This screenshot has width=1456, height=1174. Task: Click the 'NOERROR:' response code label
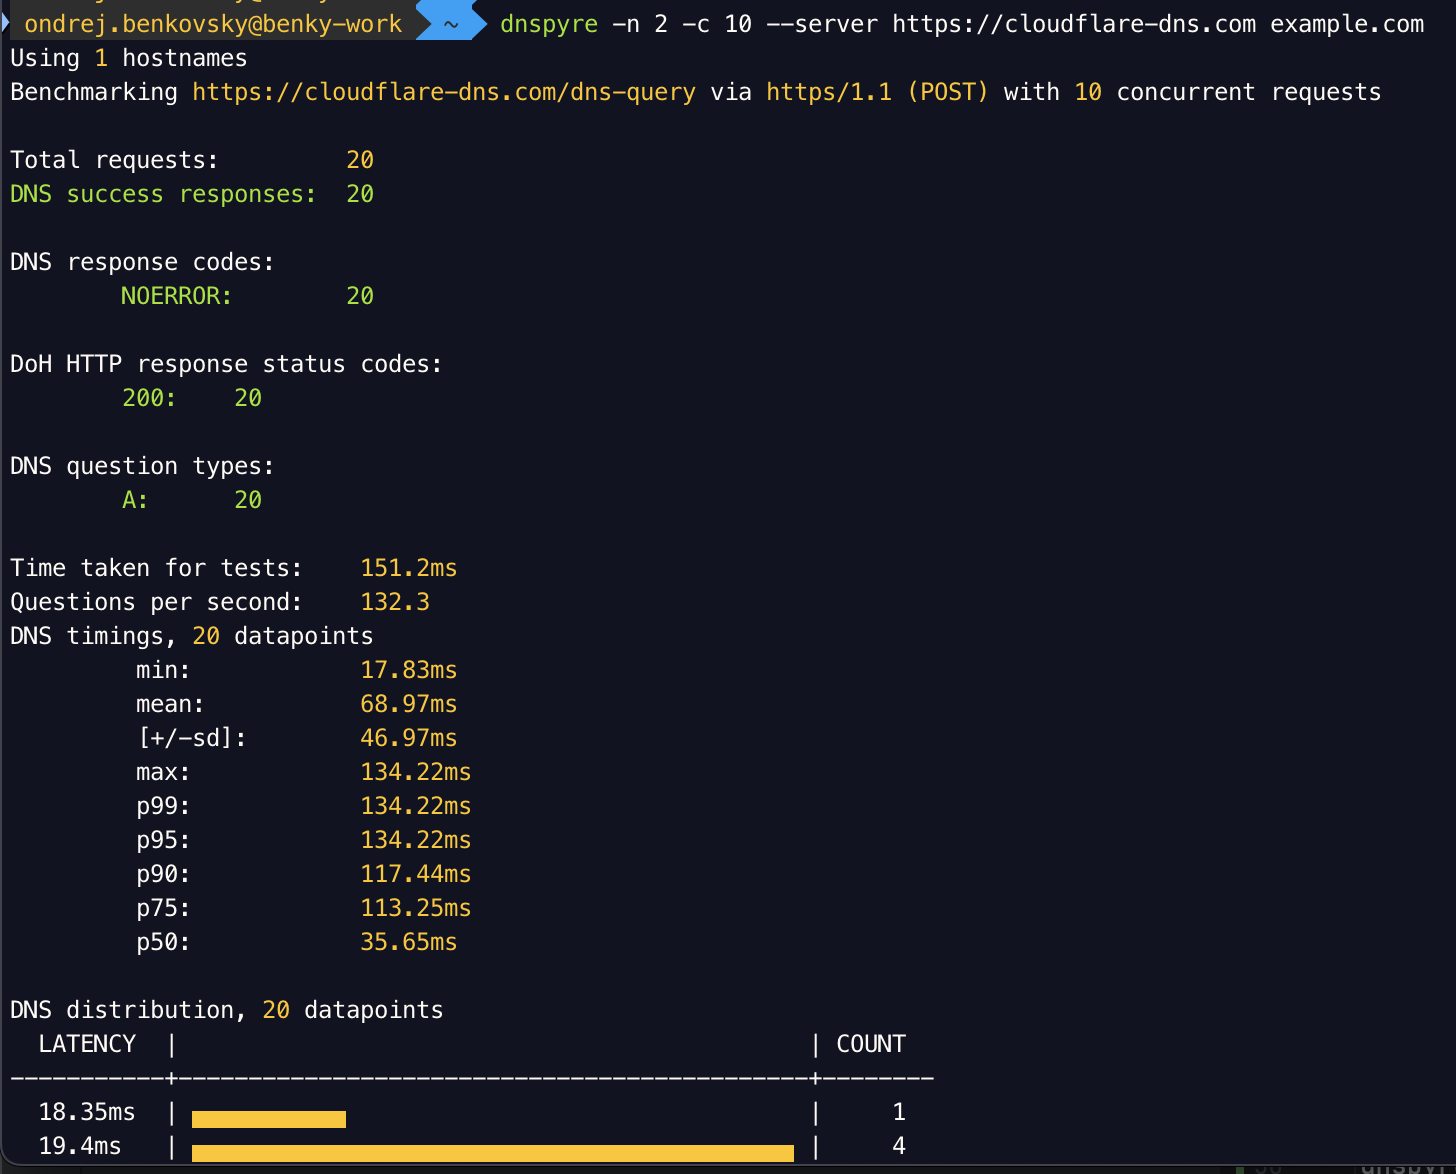[x=177, y=296]
